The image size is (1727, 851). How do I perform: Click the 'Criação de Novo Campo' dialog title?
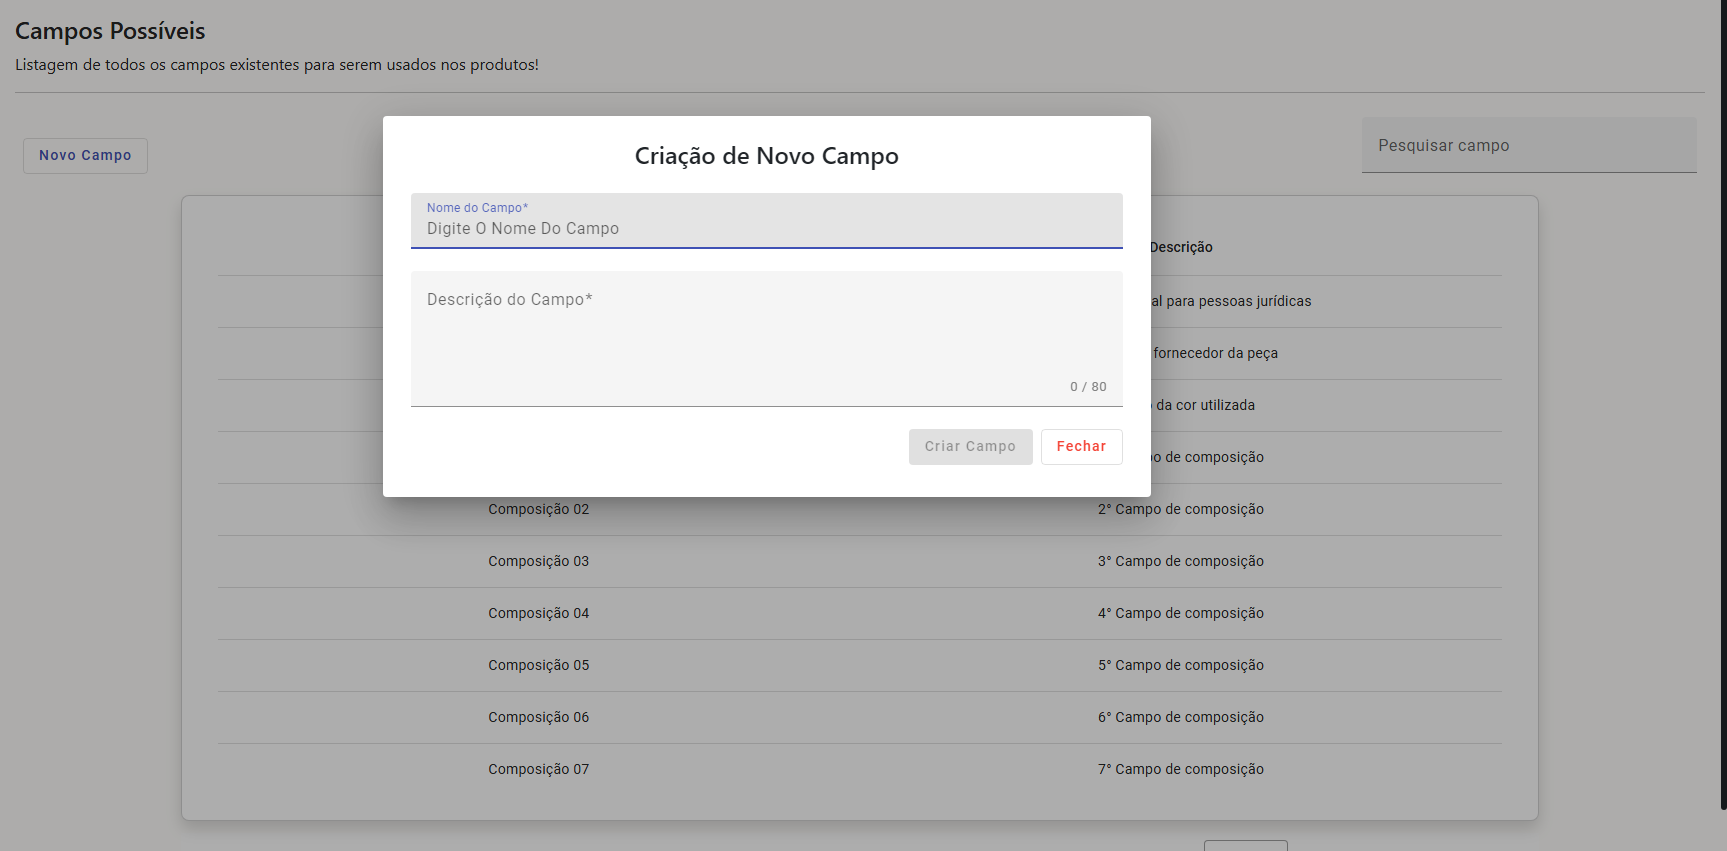(x=766, y=157)
